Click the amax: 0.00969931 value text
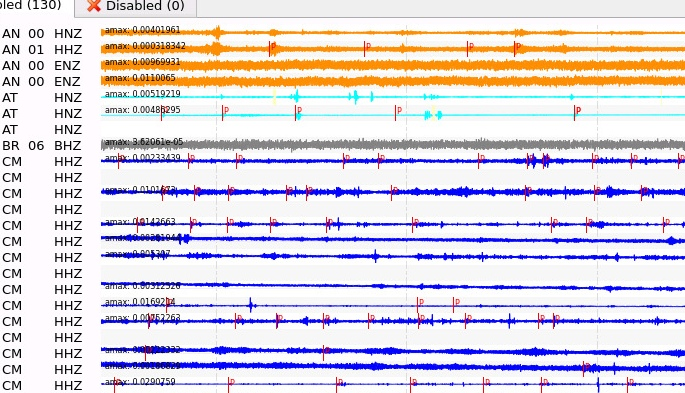 (142, 62)
